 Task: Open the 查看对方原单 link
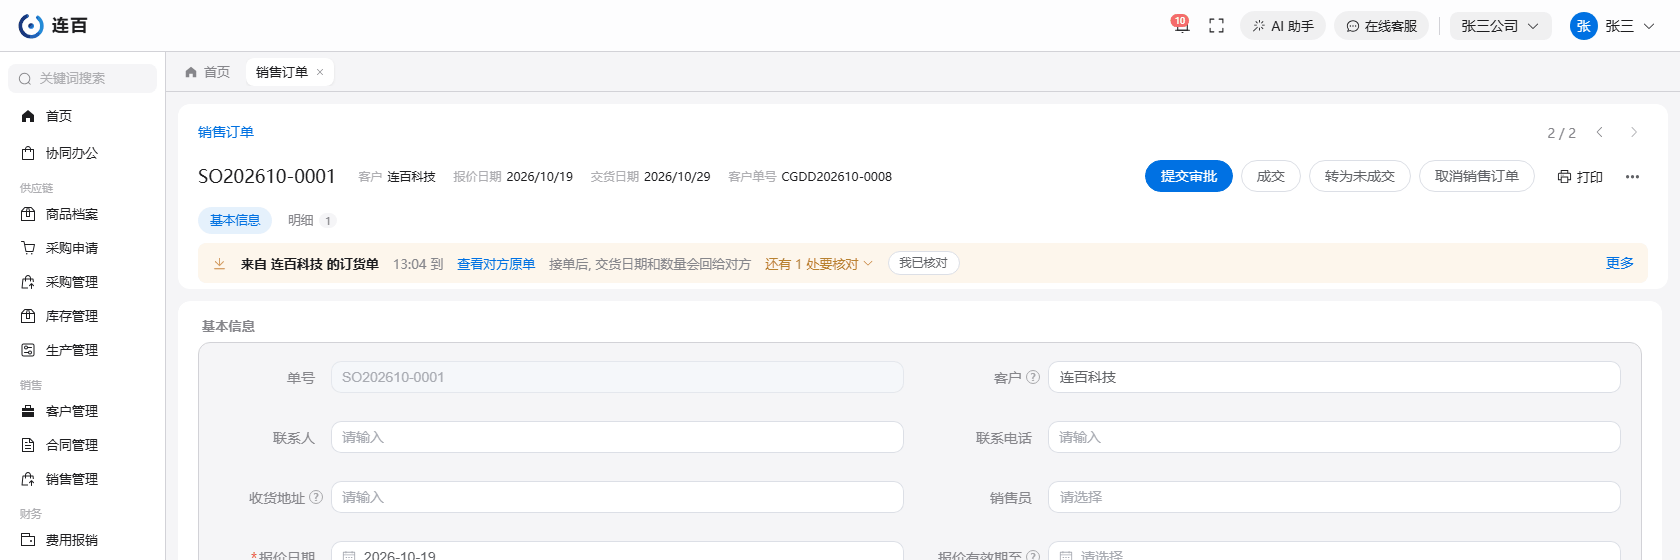click(496, 264)
